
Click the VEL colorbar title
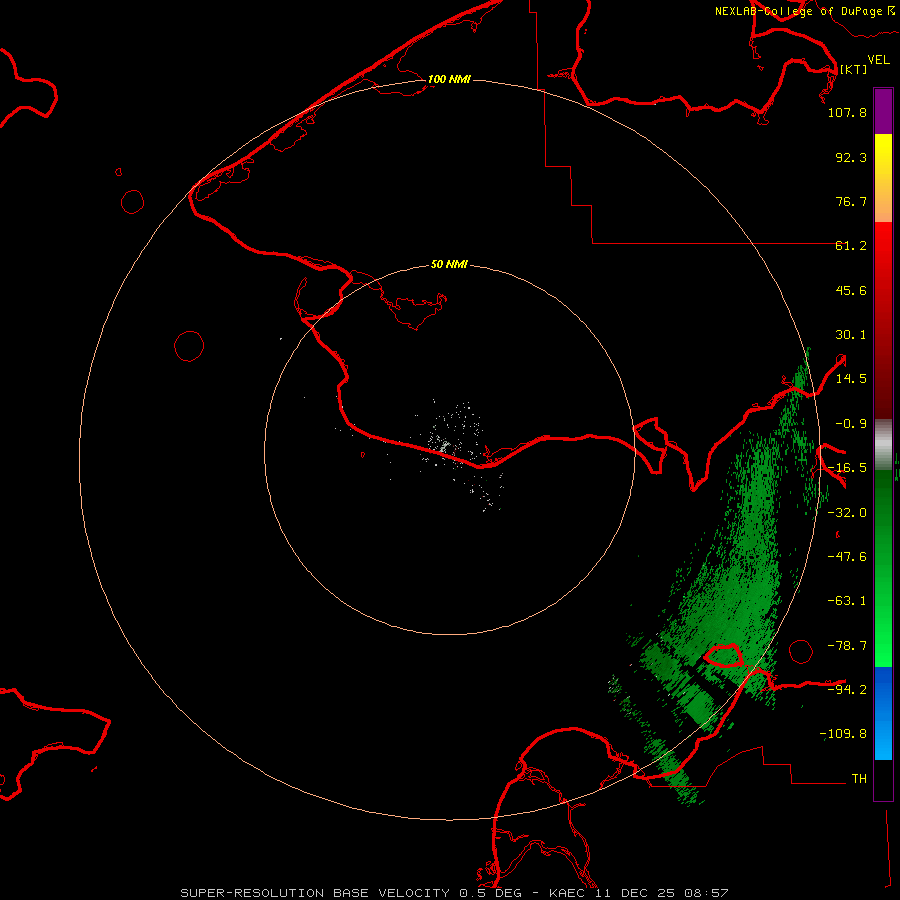[878, 60]
